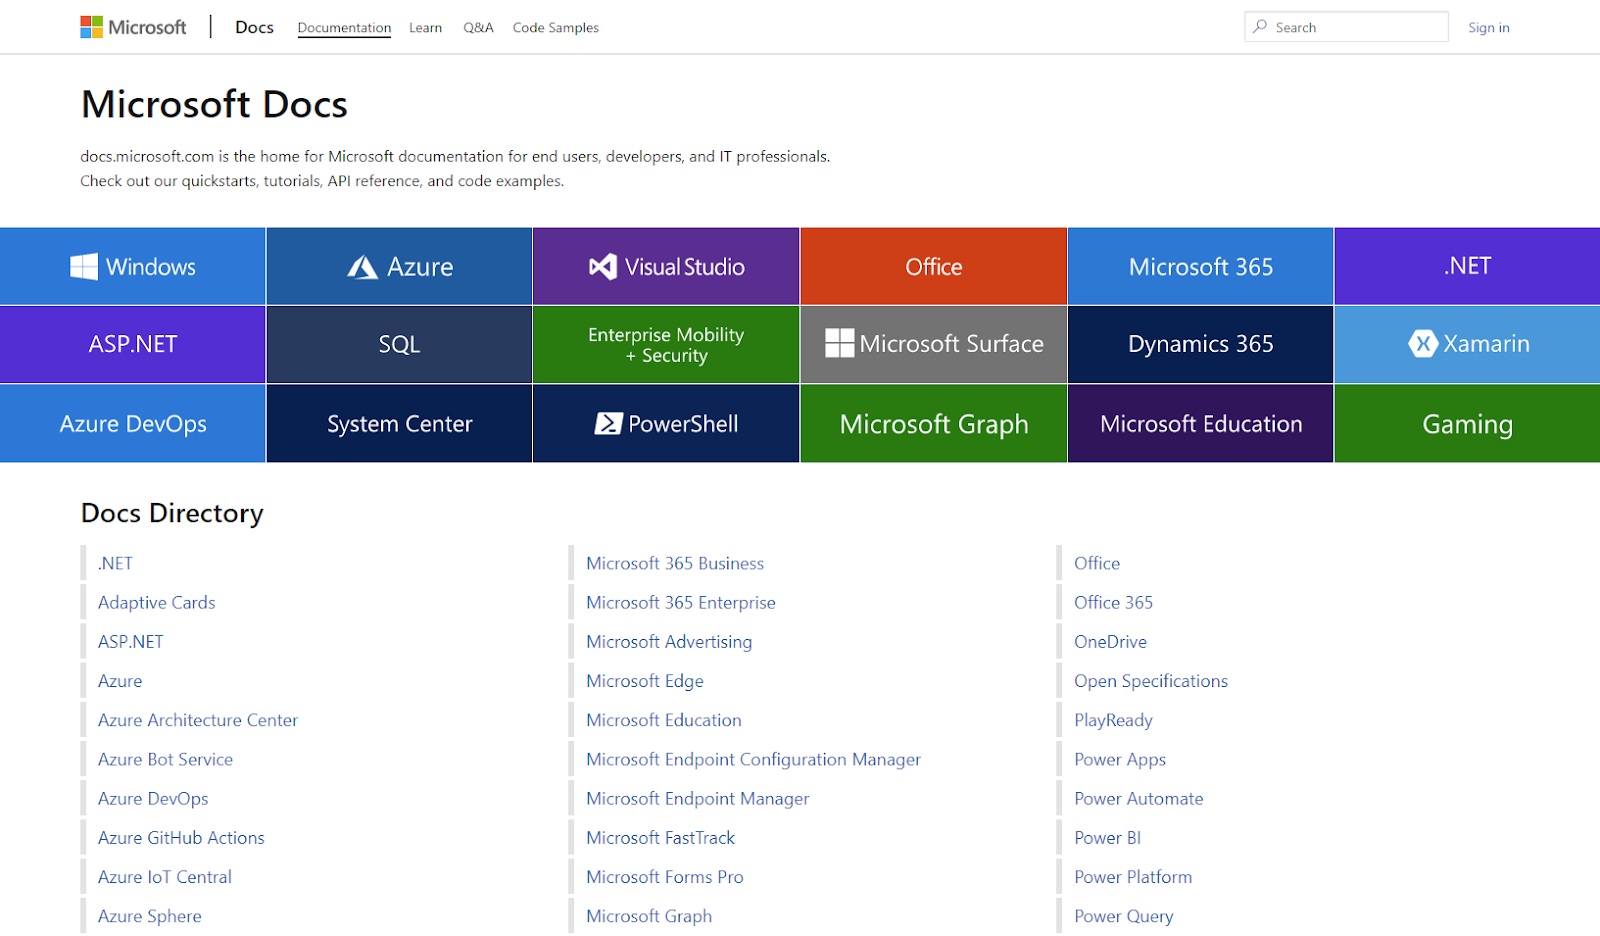Screen dimensions: 1600x936
Task: Open Microsoft Edge documentation link
Action: pyautogui.click(x=645, y=681)
